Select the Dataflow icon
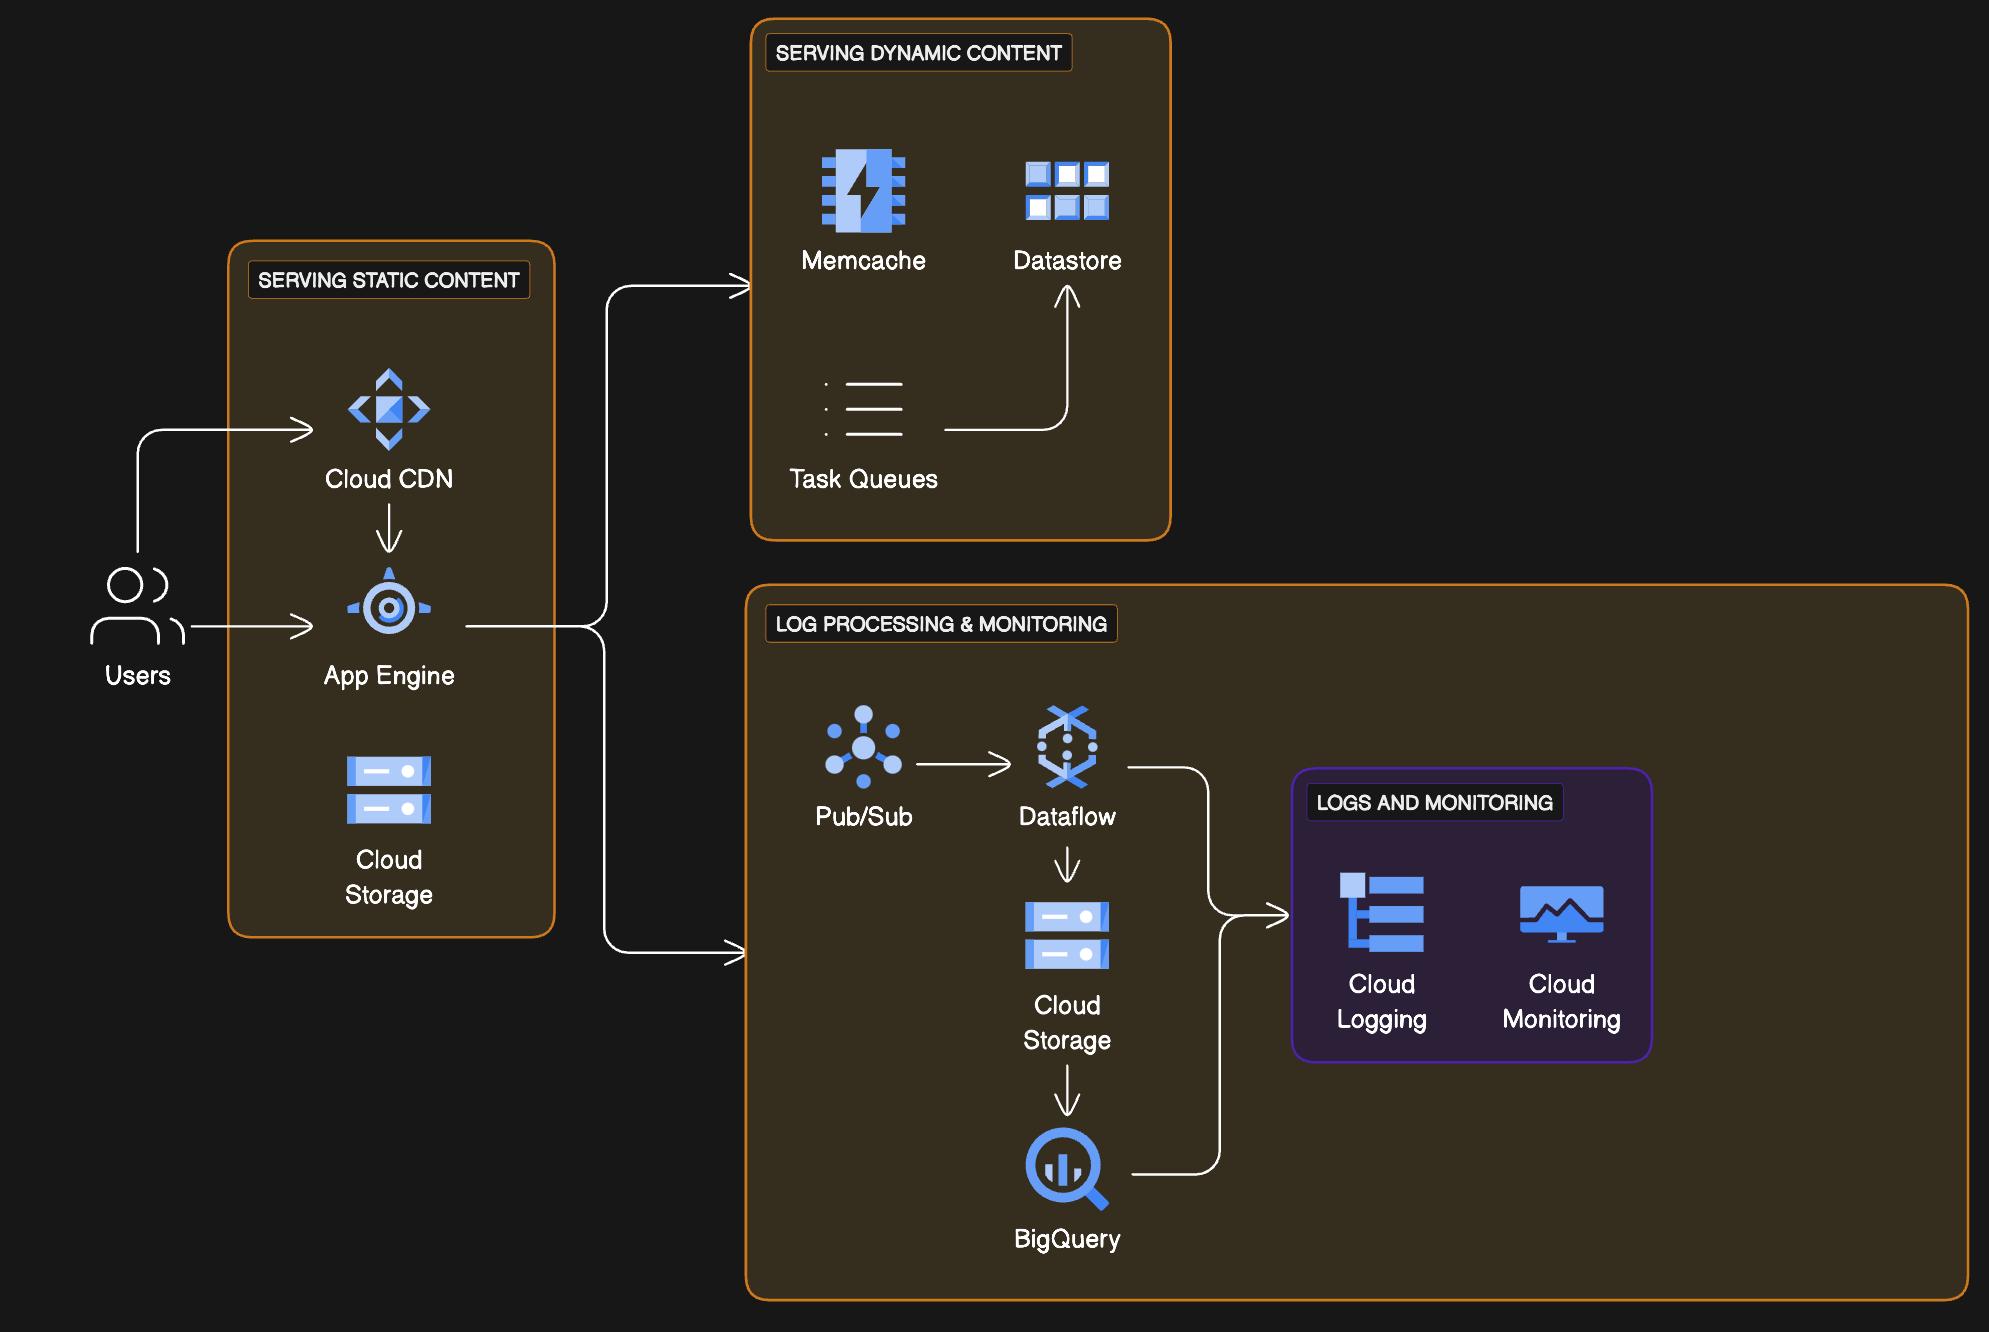This screenshot has width=1989, height=1332. (x=1067, y=746)
